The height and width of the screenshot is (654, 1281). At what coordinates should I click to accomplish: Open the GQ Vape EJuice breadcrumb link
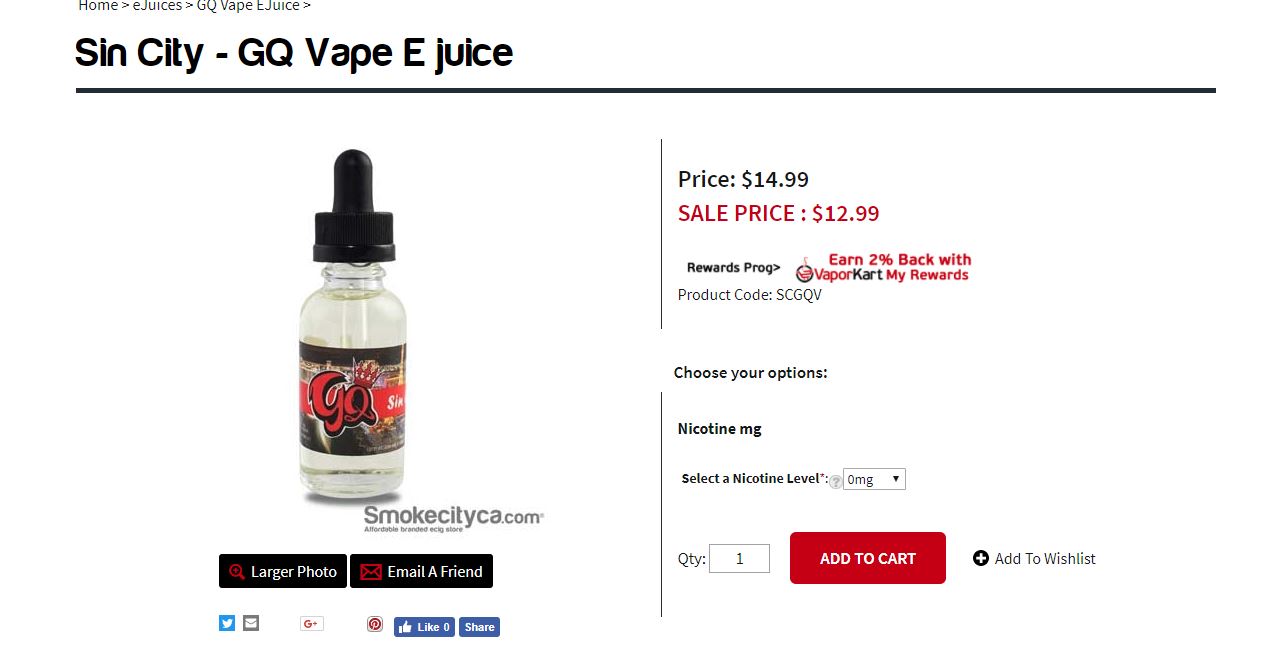click(248, 6)
